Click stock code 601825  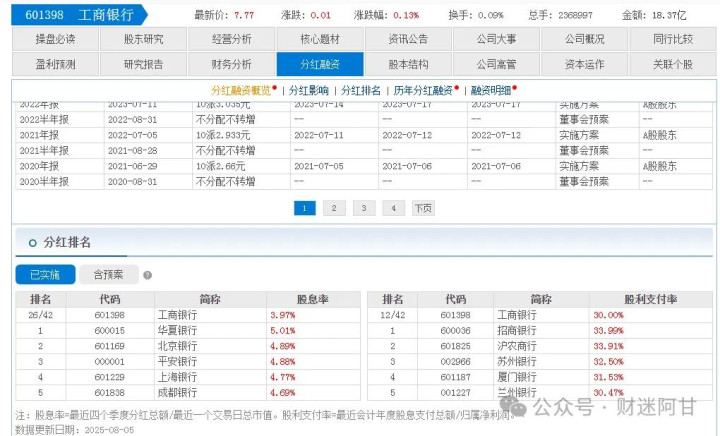point(455,347)
